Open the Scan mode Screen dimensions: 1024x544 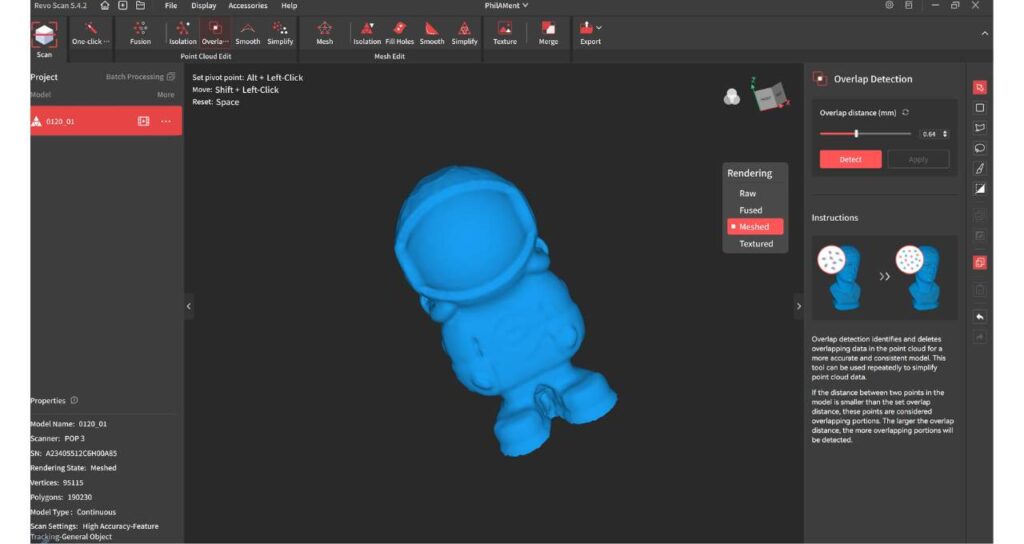pos(44,39)
